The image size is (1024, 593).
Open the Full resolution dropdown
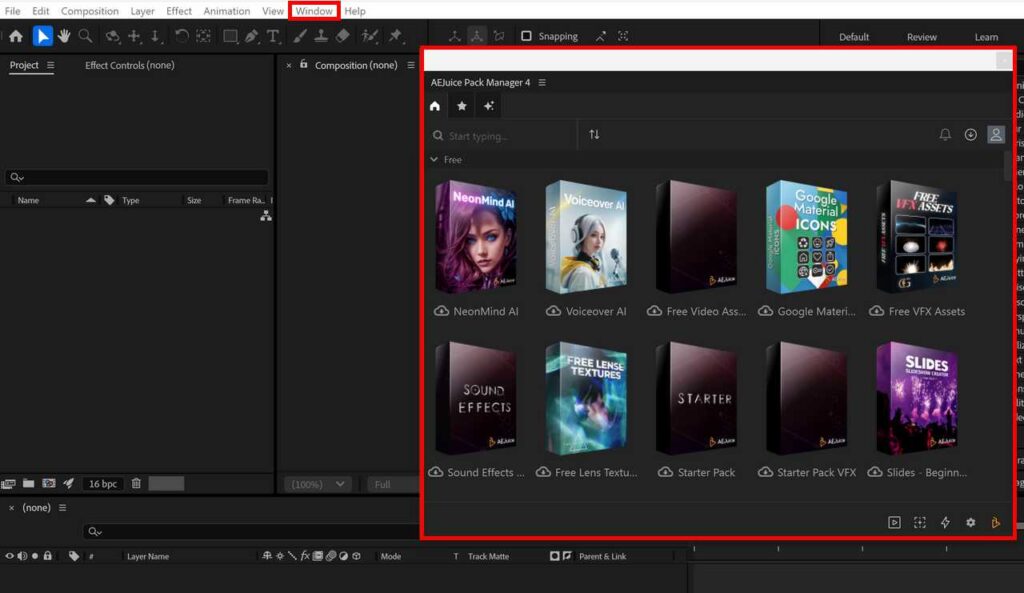[392, 484]
